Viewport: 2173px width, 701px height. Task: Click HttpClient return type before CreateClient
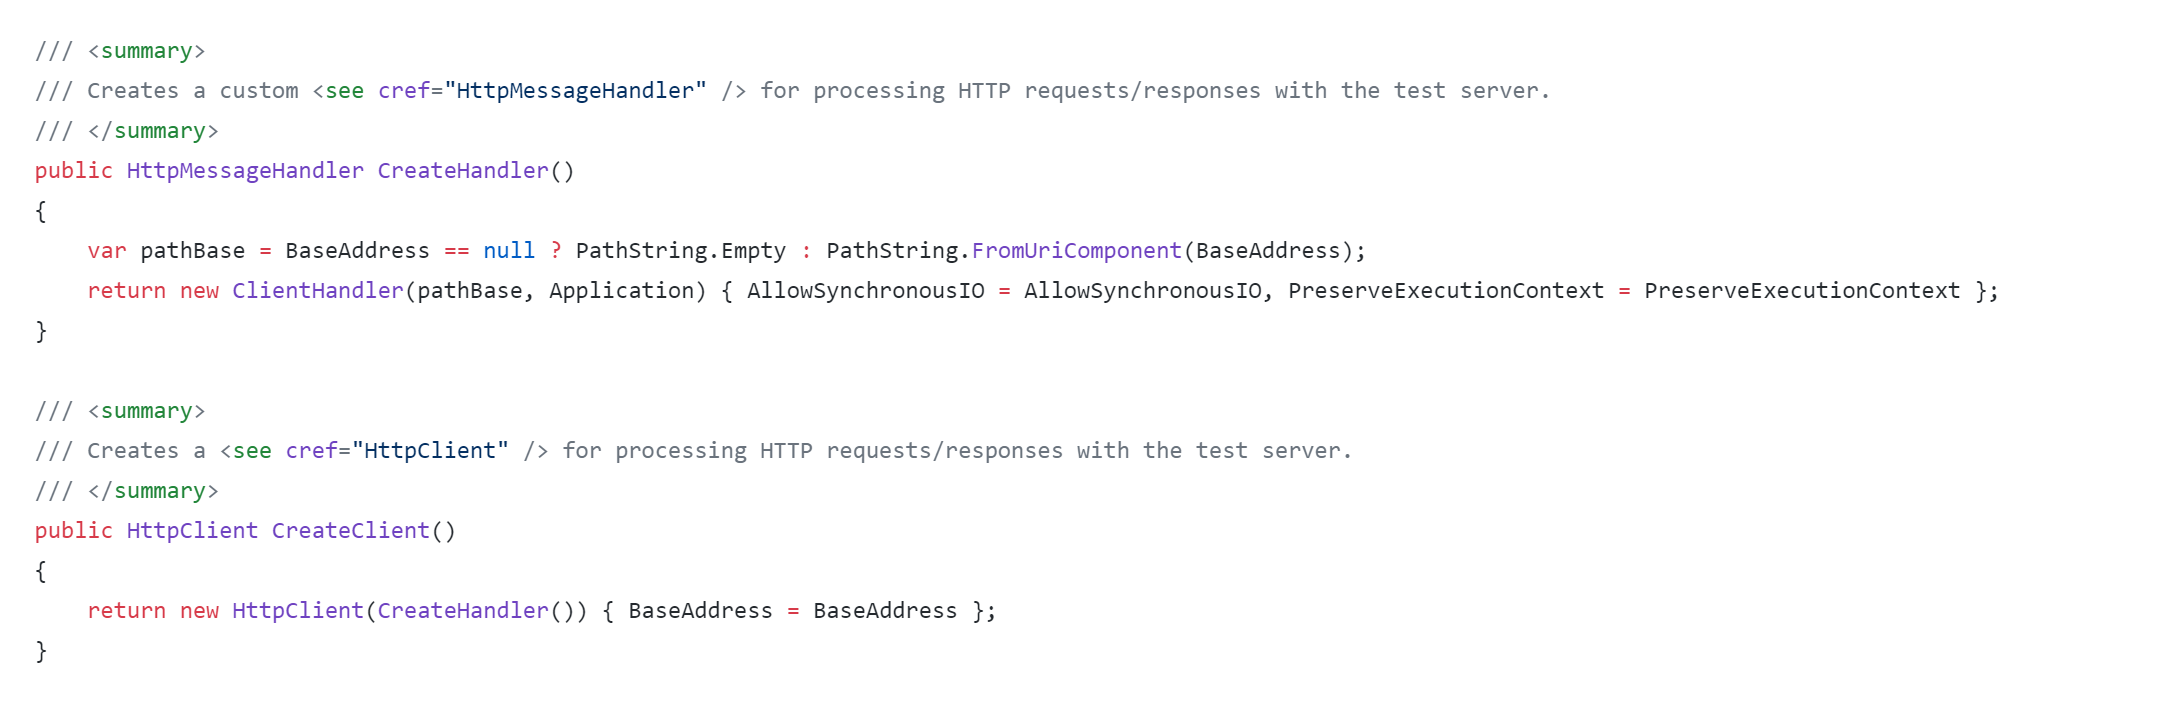tap(192, 531)
